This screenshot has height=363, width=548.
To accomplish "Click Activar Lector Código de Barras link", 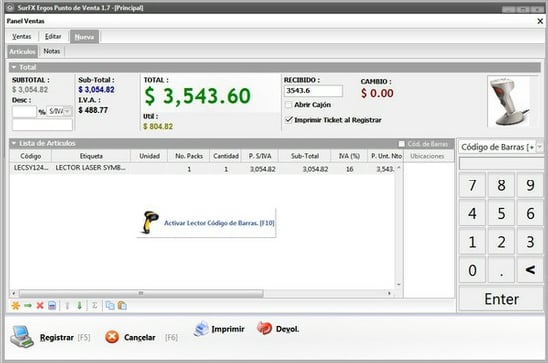I will (219, 223).
